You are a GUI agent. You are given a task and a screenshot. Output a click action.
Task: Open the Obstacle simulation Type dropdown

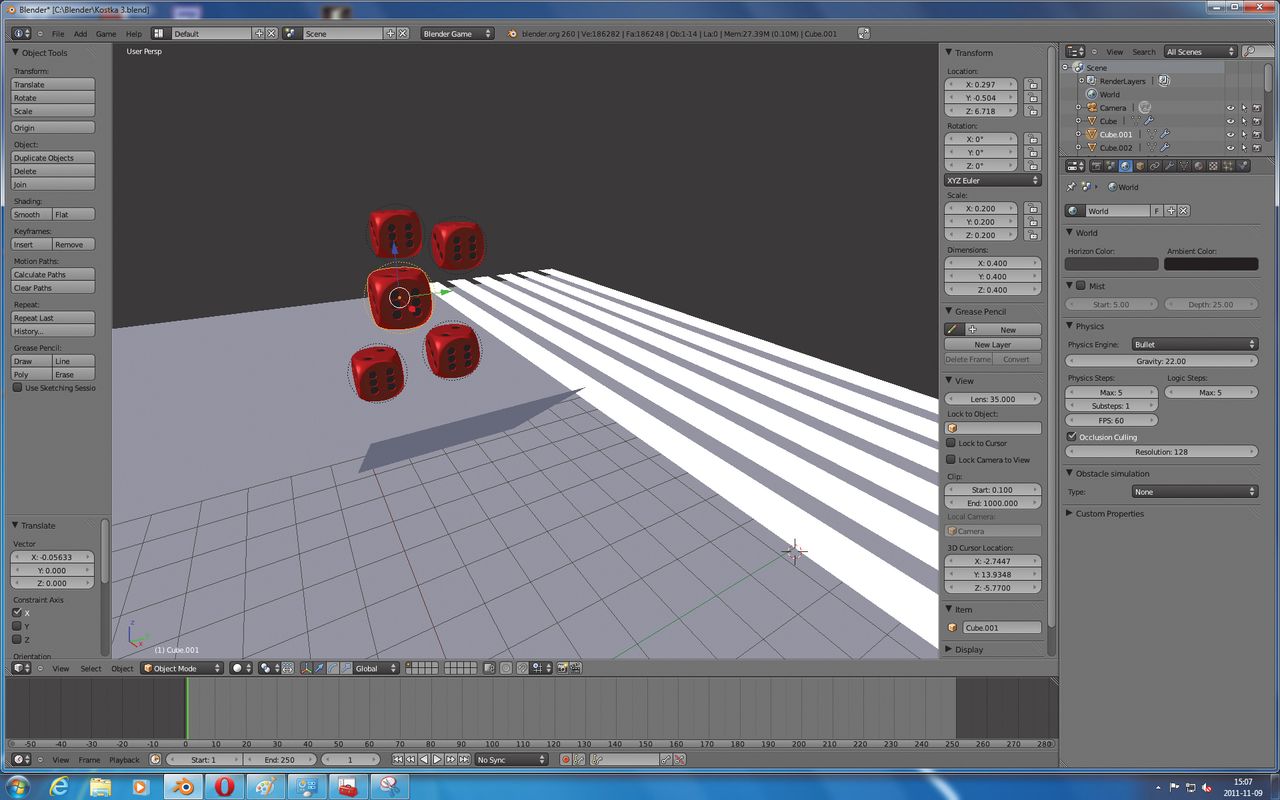[1194, 492]
